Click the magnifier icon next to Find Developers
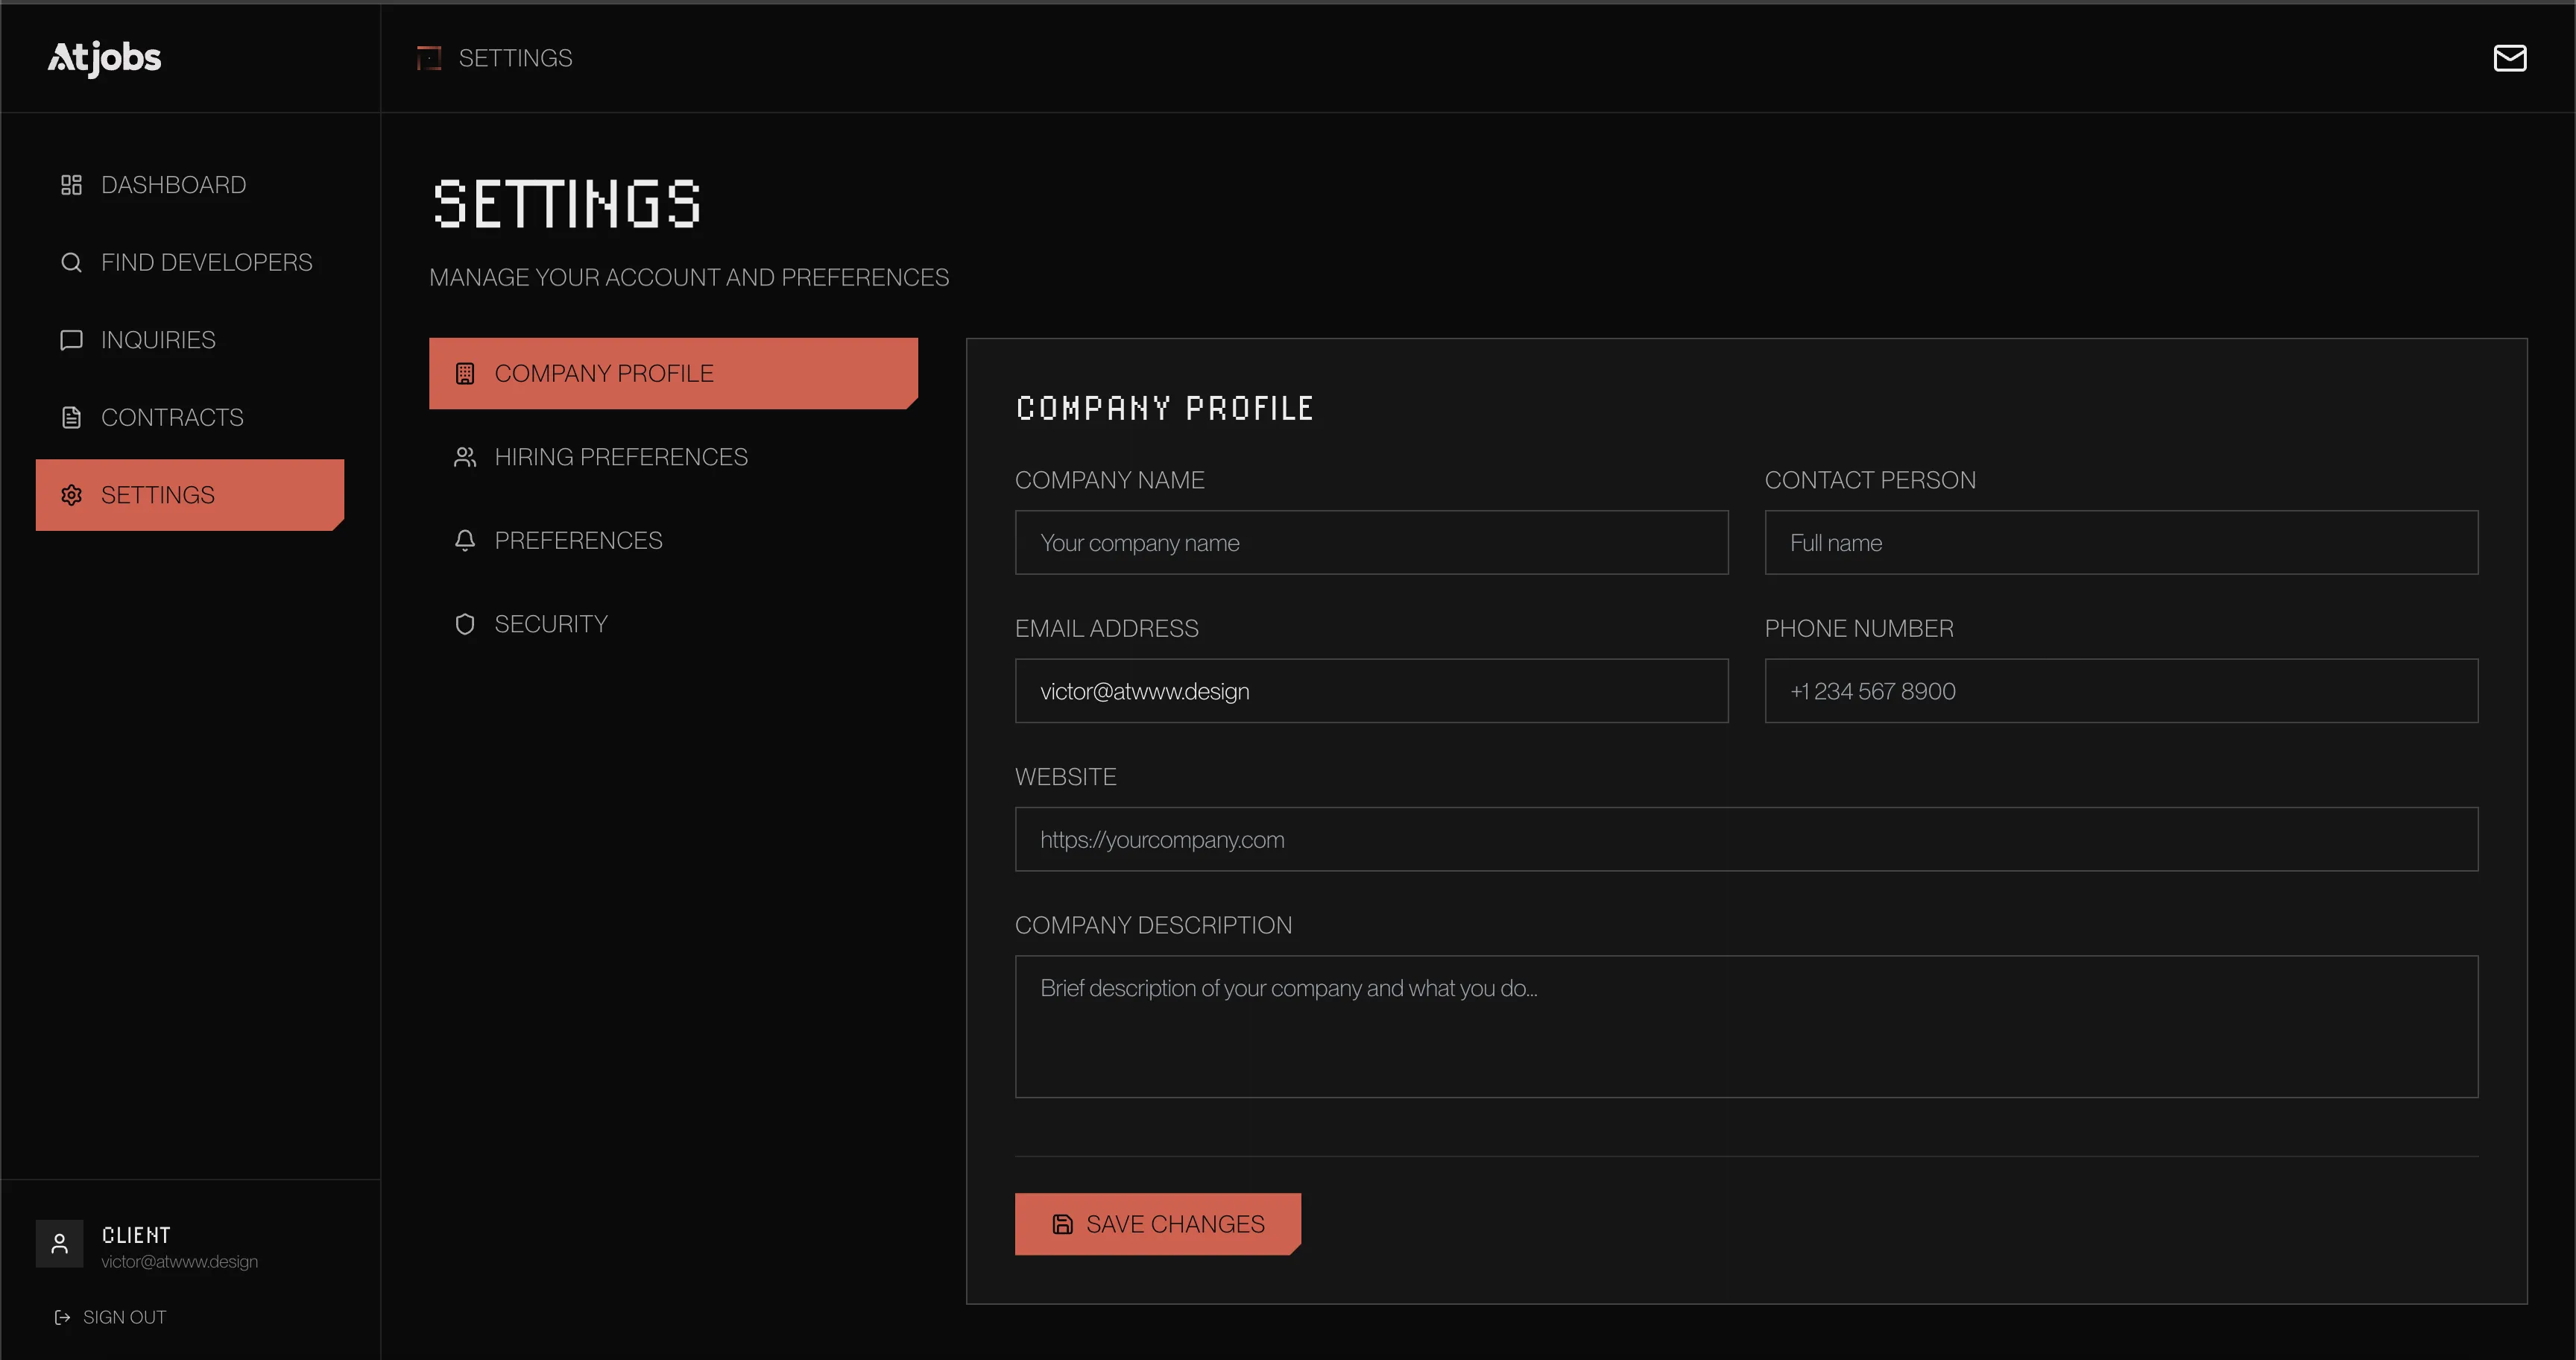The image size is (2576, 1360). click(71, 262)
